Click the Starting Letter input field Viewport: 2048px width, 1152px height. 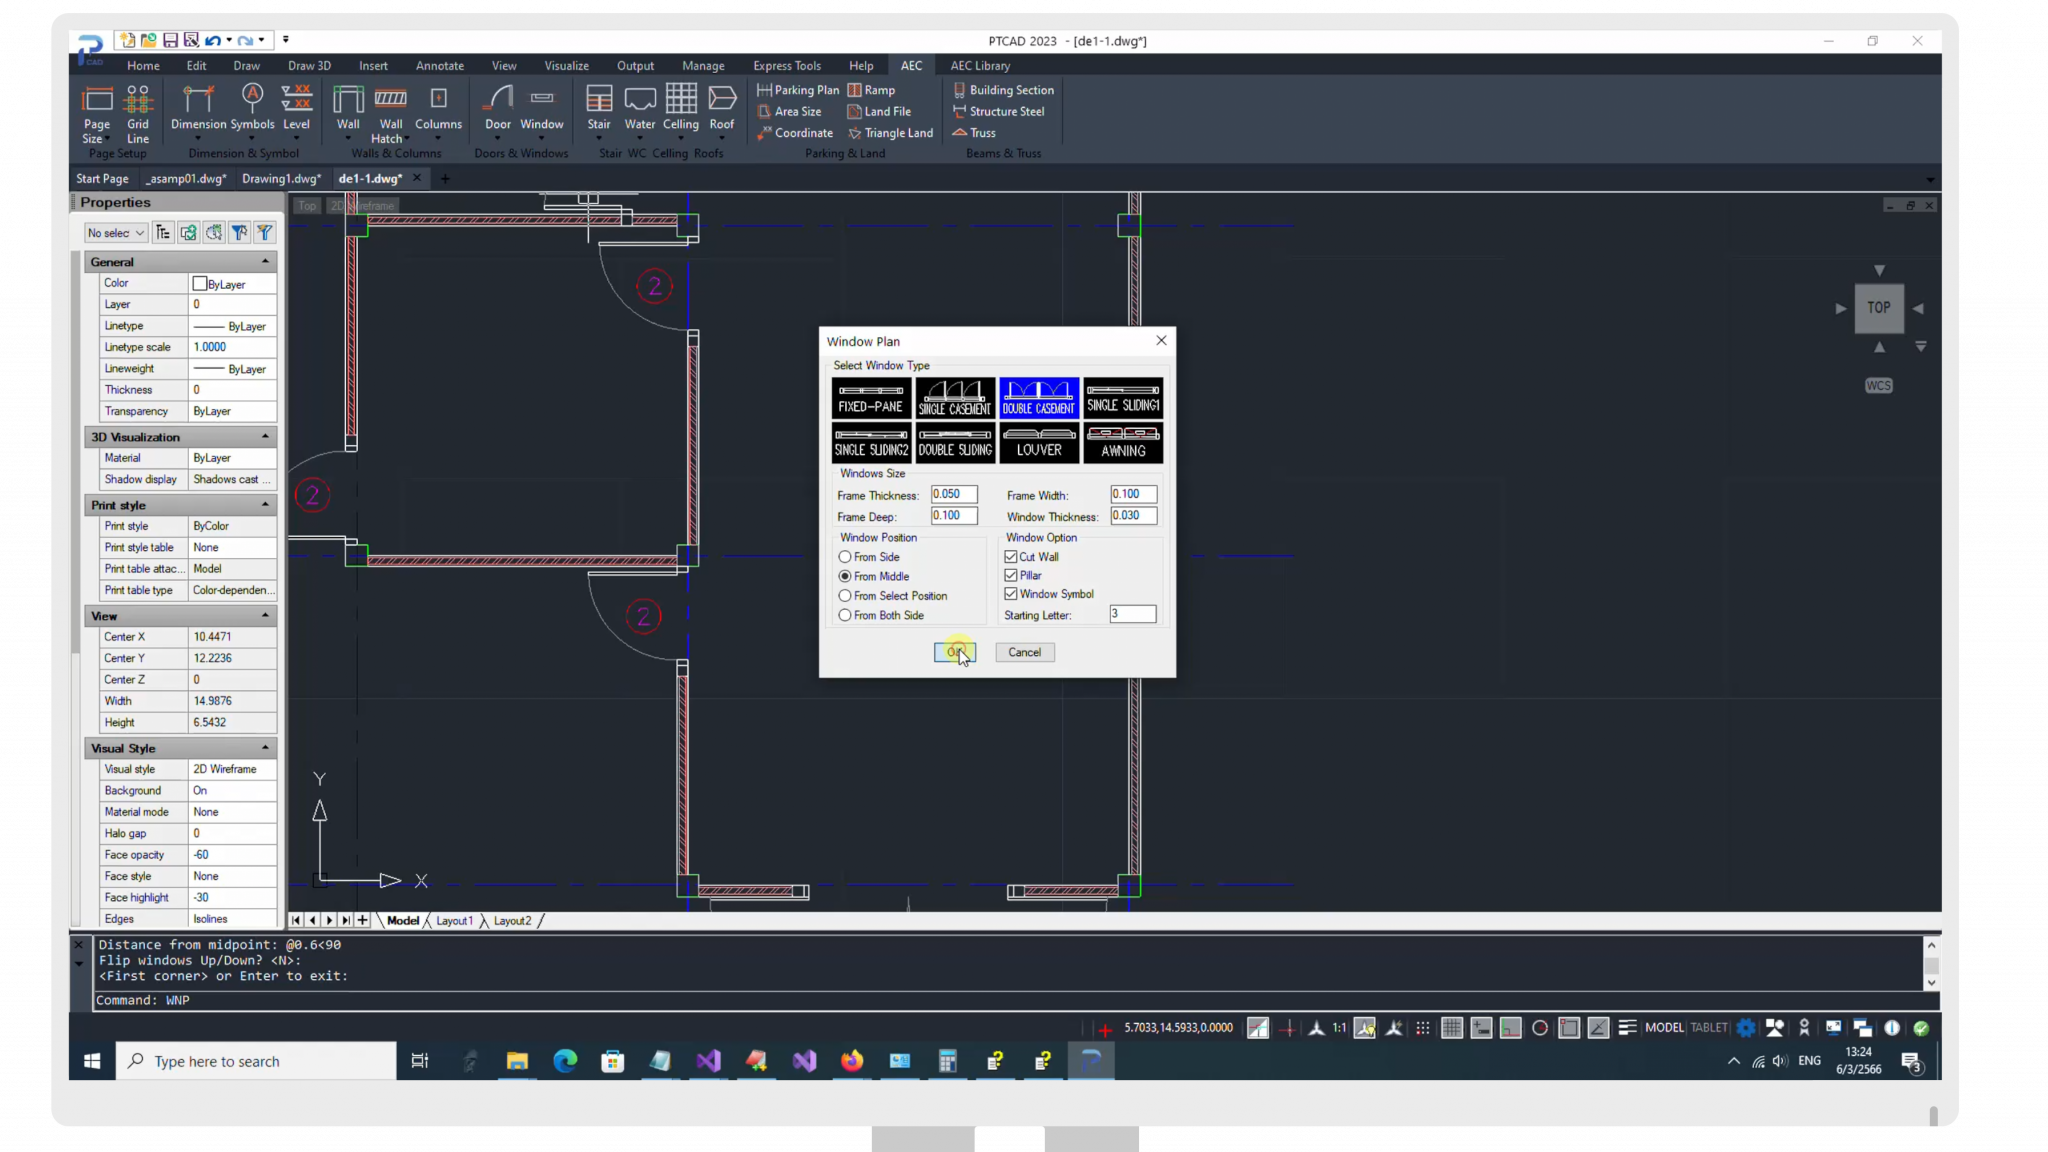coord(1132,615)
